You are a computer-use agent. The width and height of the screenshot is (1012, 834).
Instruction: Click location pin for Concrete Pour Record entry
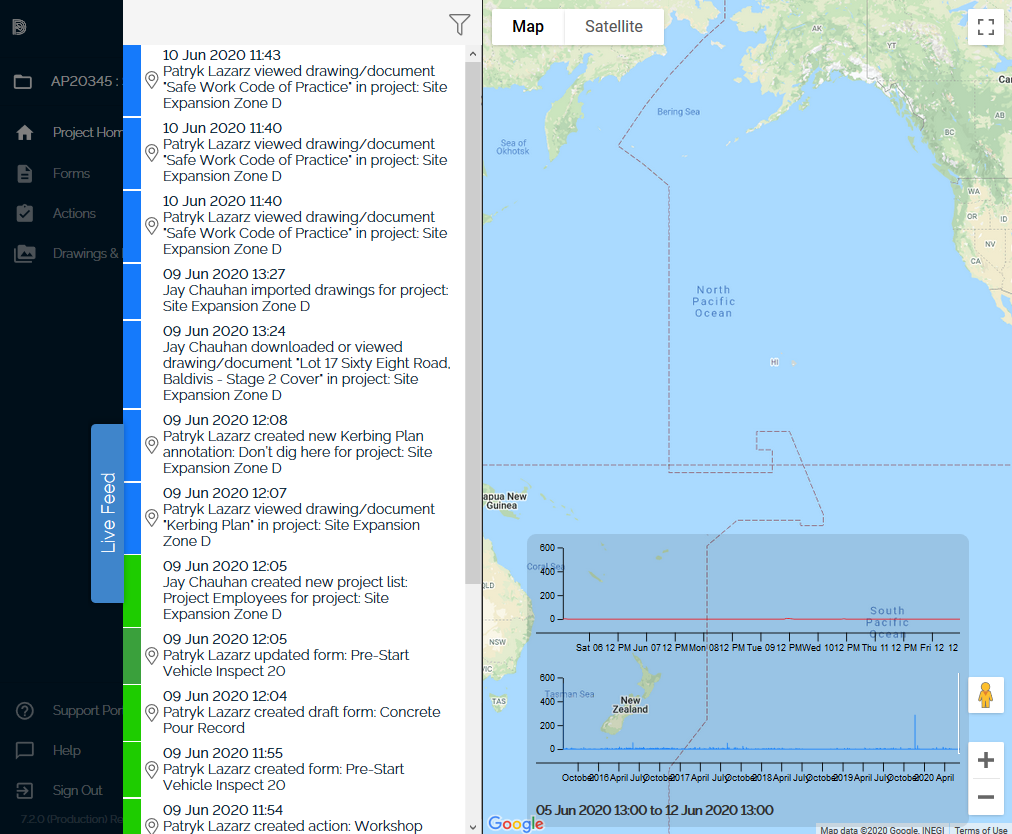(151, 713)
